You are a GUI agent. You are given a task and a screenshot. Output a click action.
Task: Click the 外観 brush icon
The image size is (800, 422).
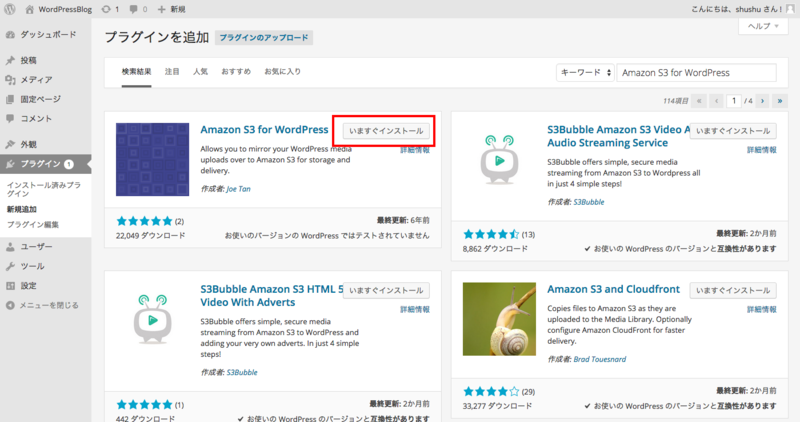[10, 144]
